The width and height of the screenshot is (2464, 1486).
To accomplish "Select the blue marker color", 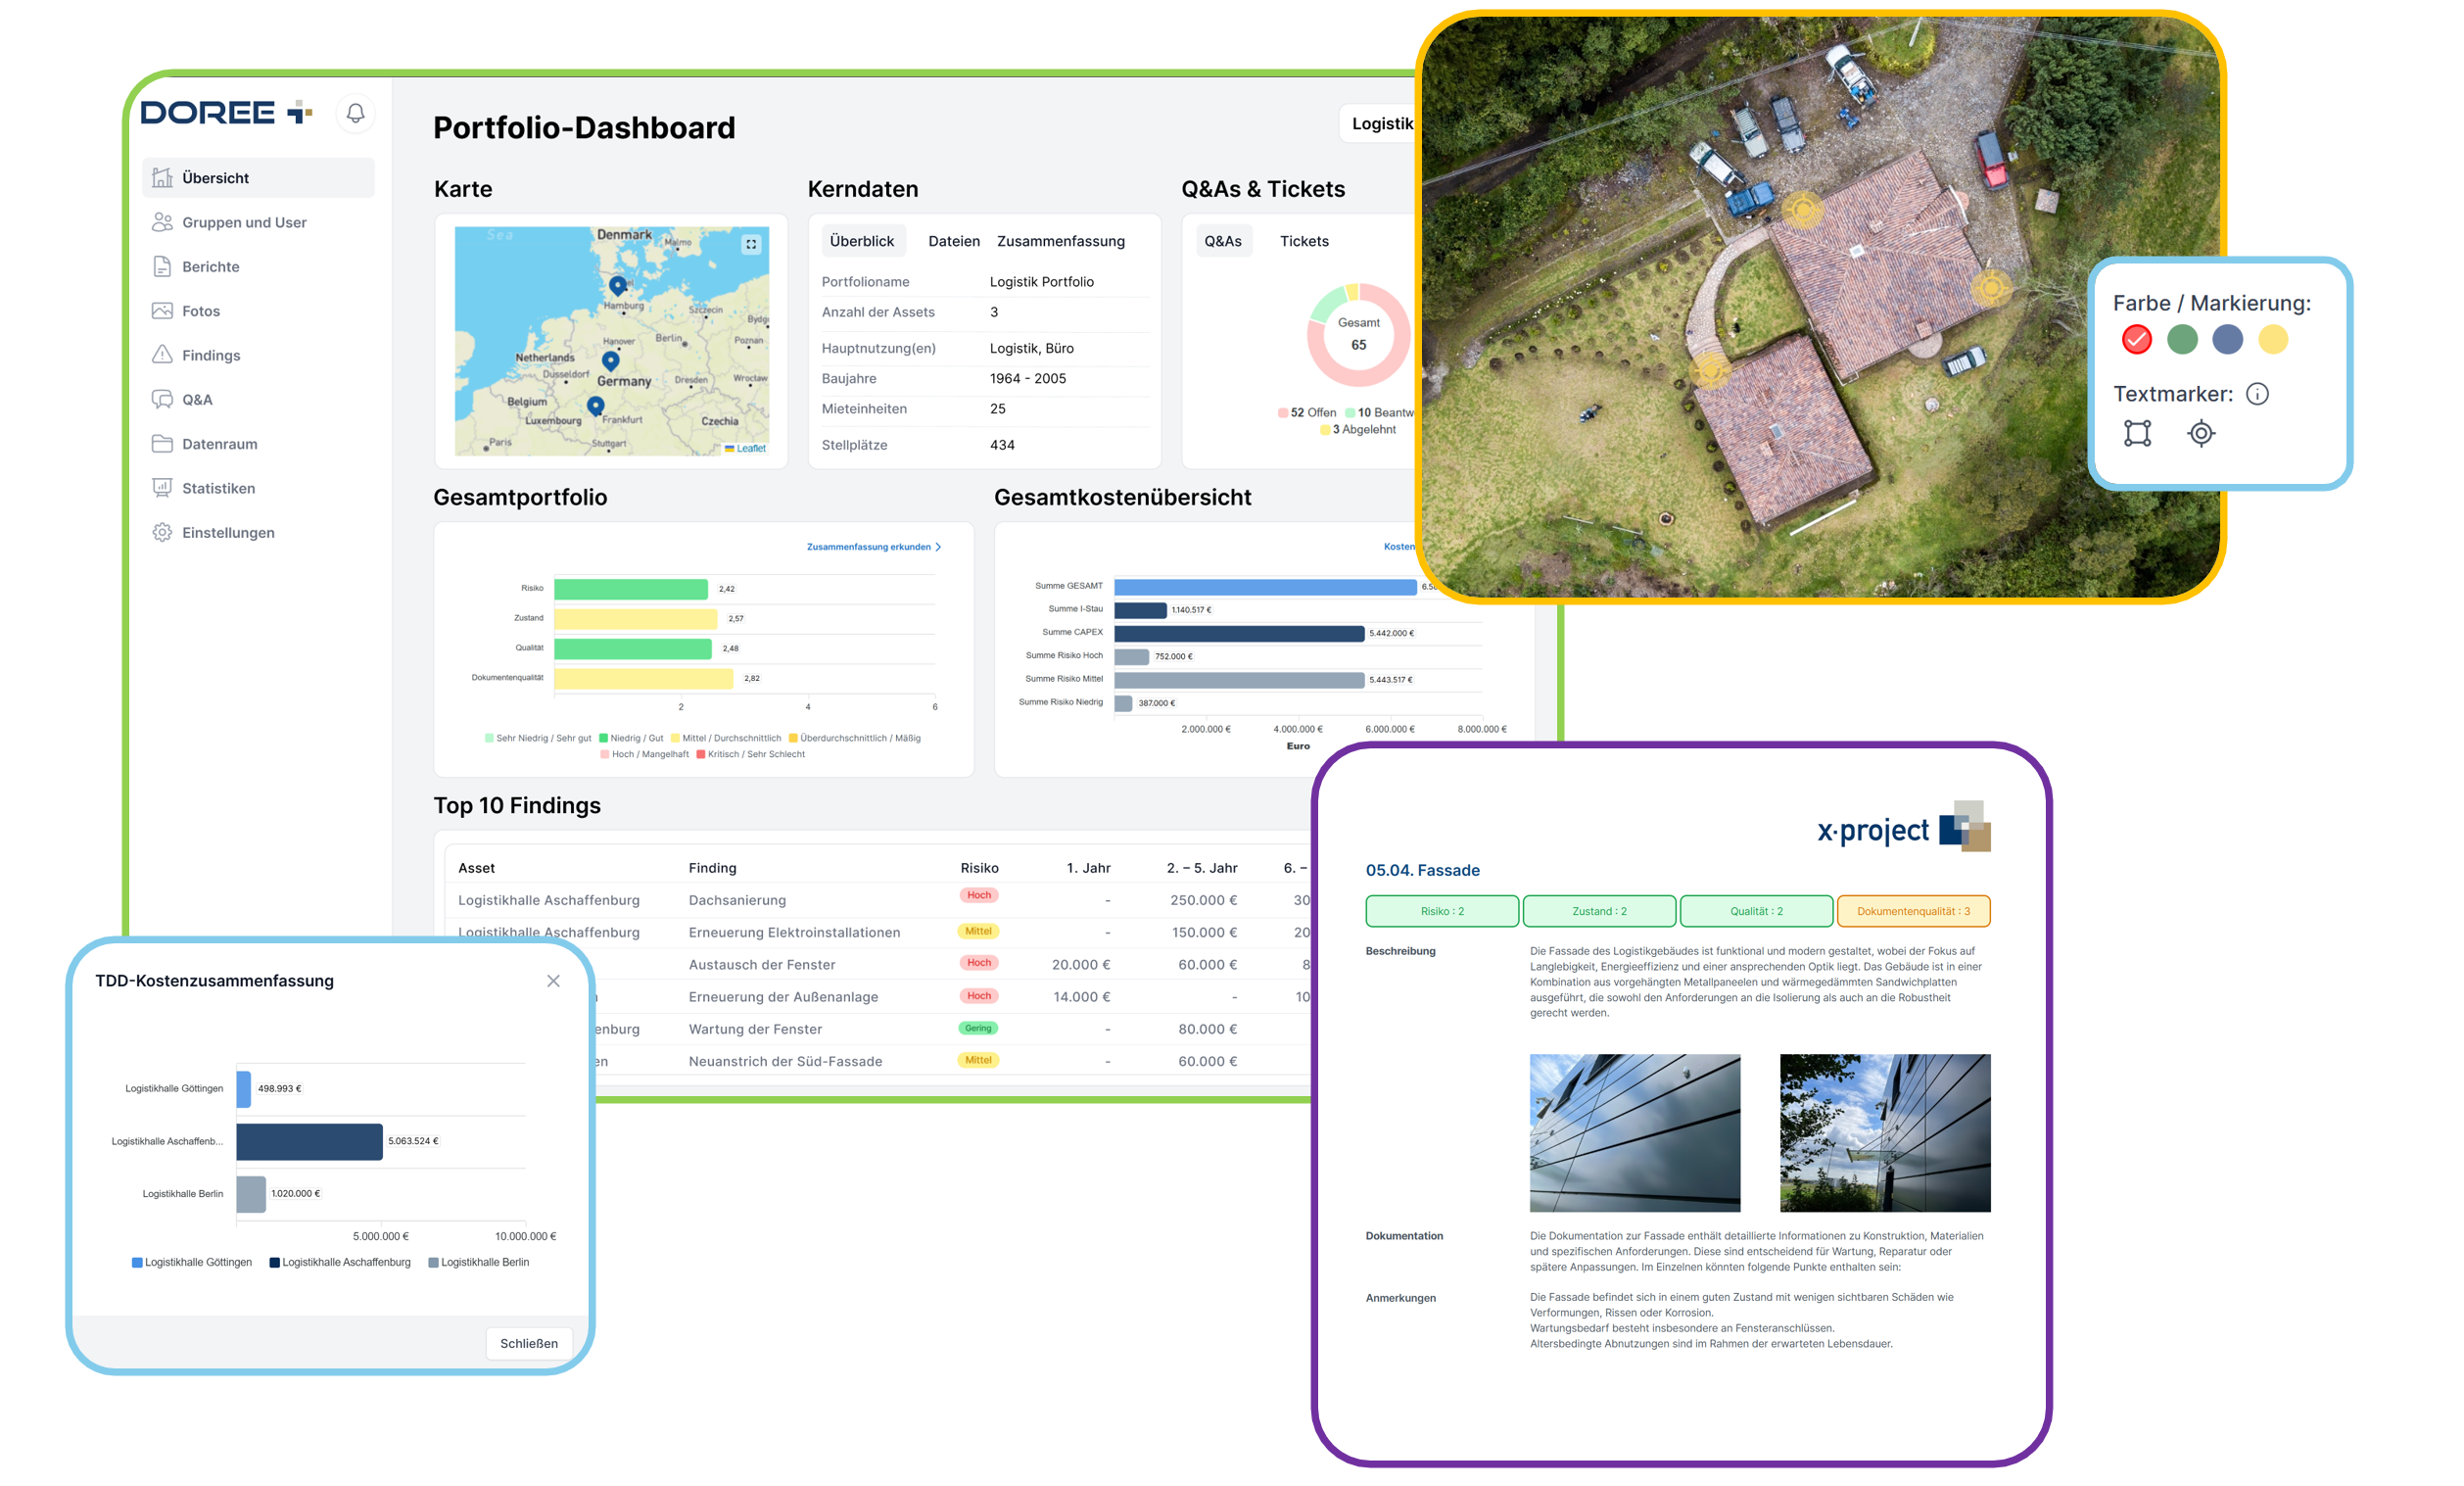I will click(x=2227, y=340).
